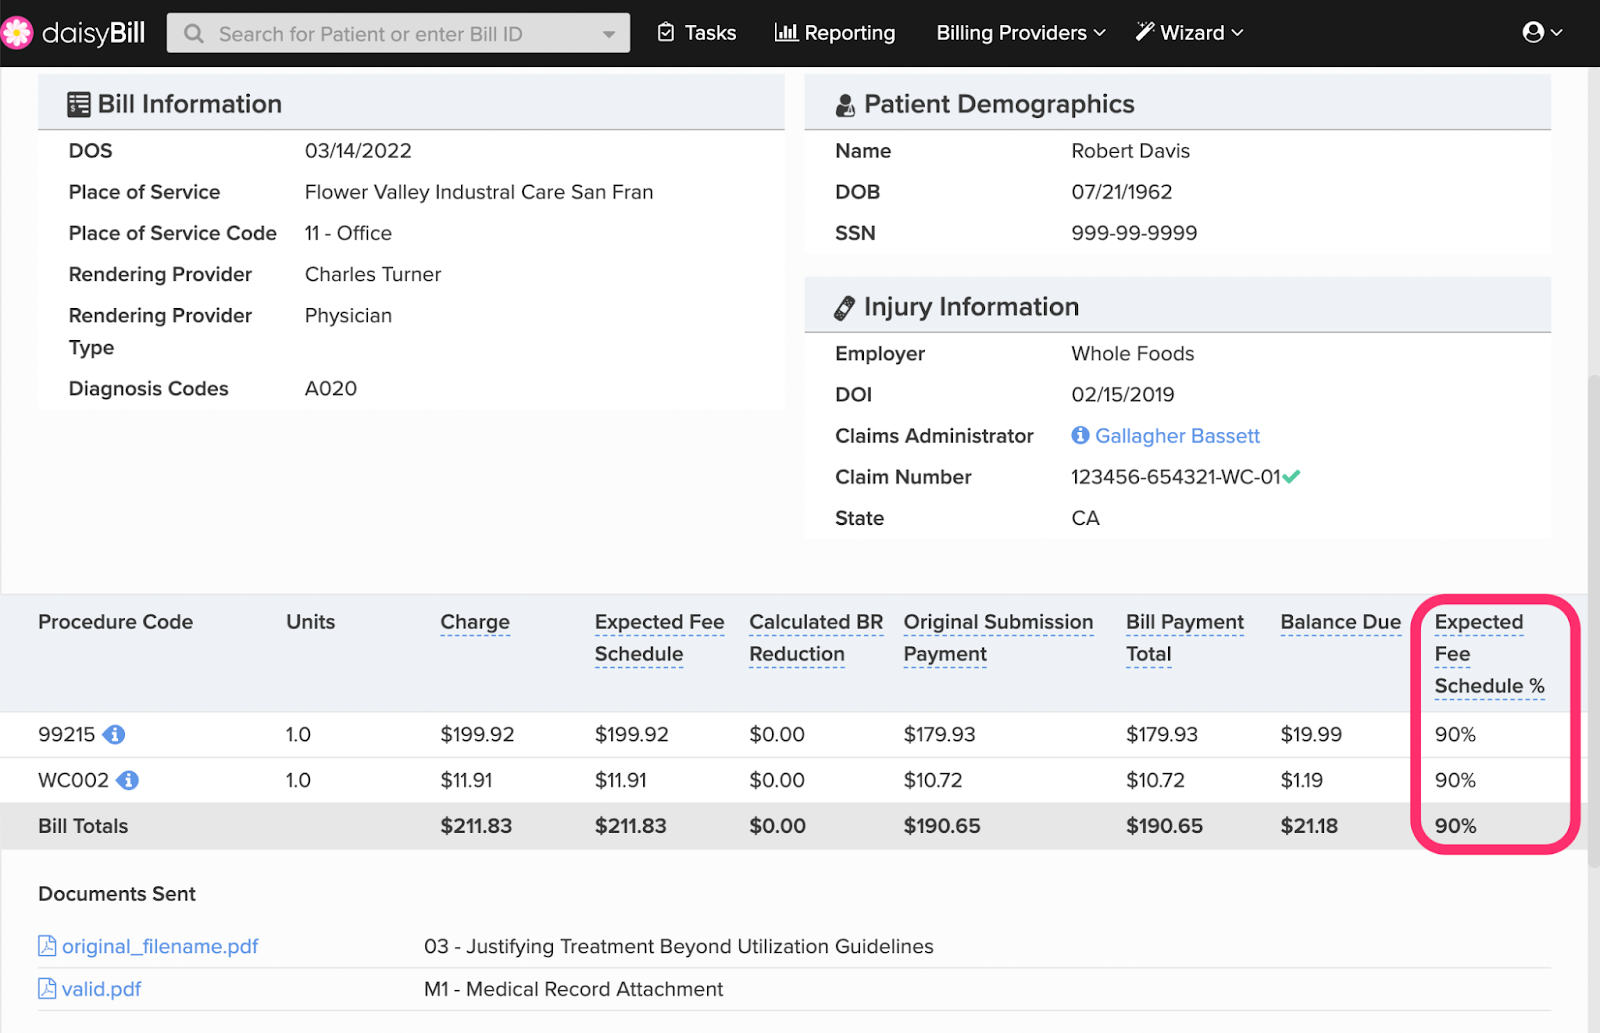Viewport: 1600px width, 1033px height.
Task: Click date of birth 07/21/1962
Action: tap(1121, 192)
